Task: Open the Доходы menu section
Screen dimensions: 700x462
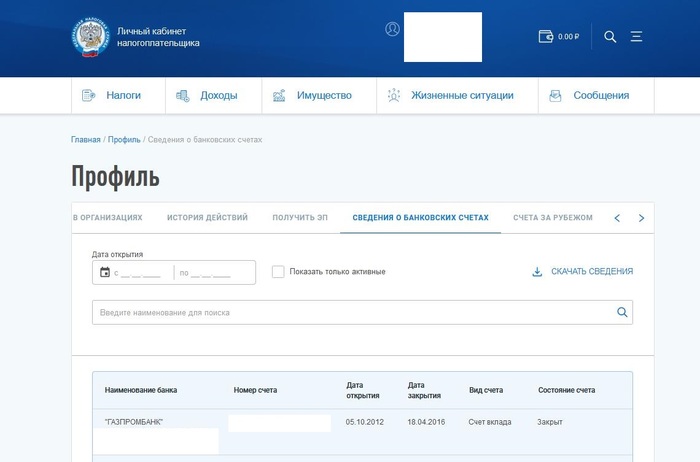Action: [207, 96]
